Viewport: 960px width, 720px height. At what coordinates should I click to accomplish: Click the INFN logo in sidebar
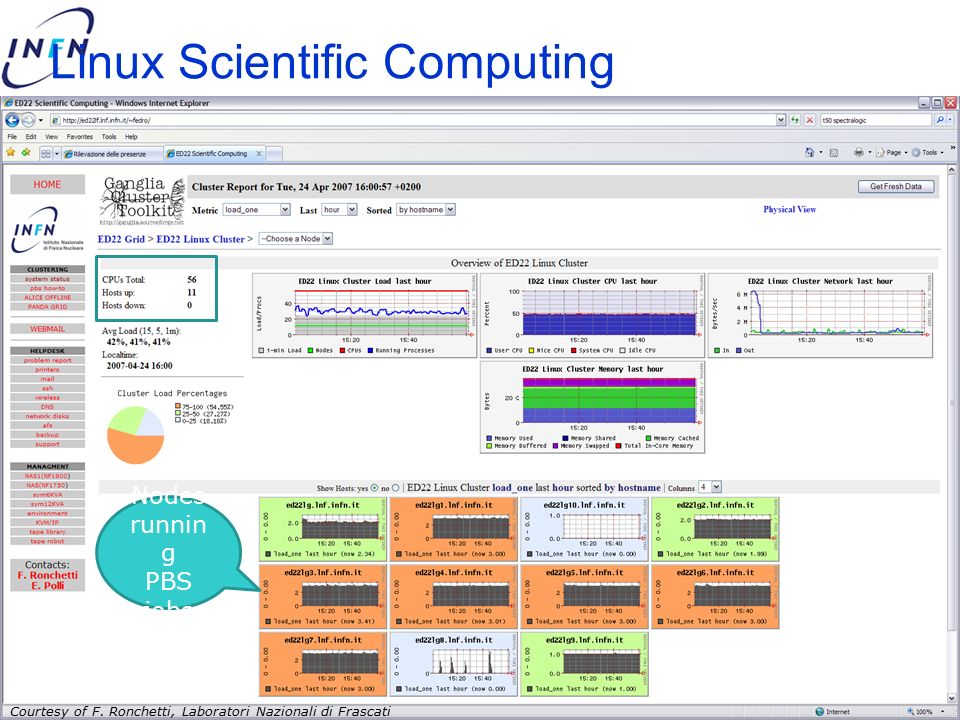[48, 229]
